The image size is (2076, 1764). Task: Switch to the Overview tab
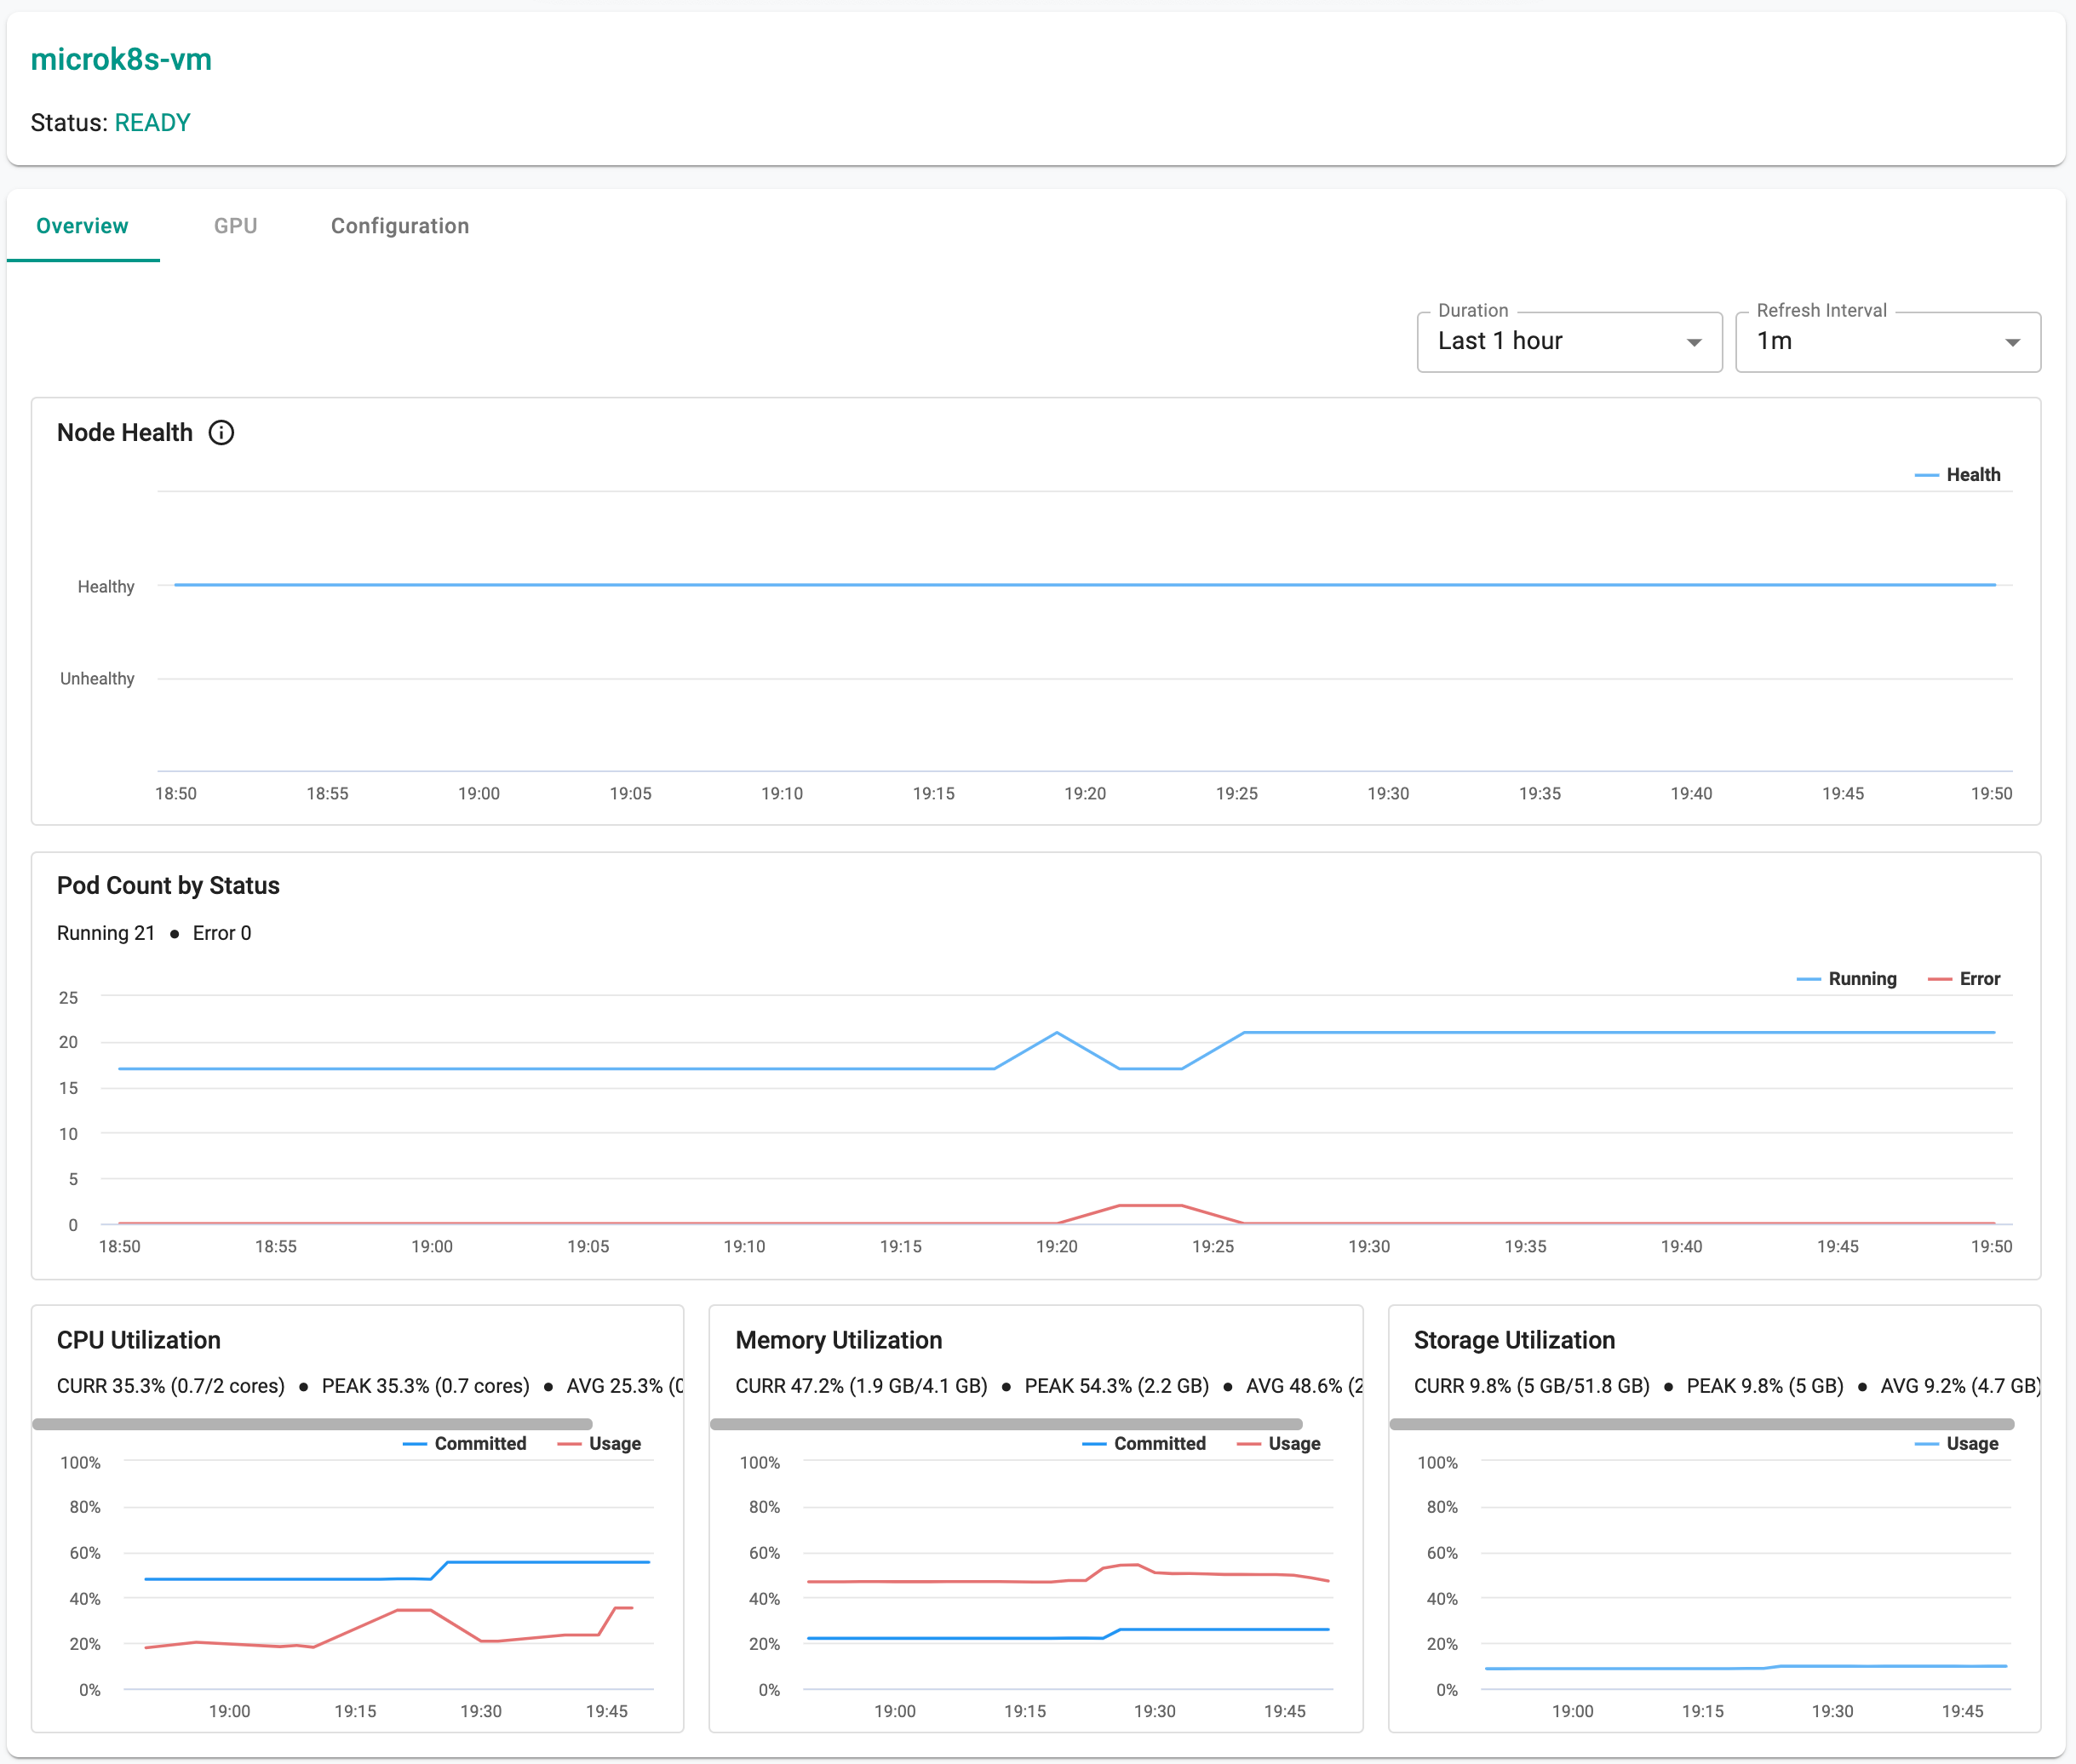[x=82, y=226]
